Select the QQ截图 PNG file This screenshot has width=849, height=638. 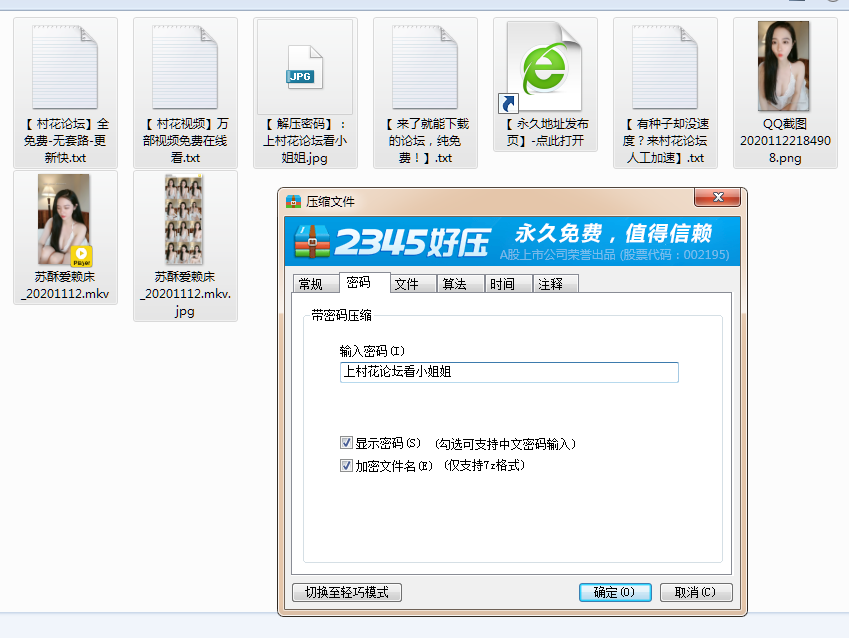click(785, 66)
